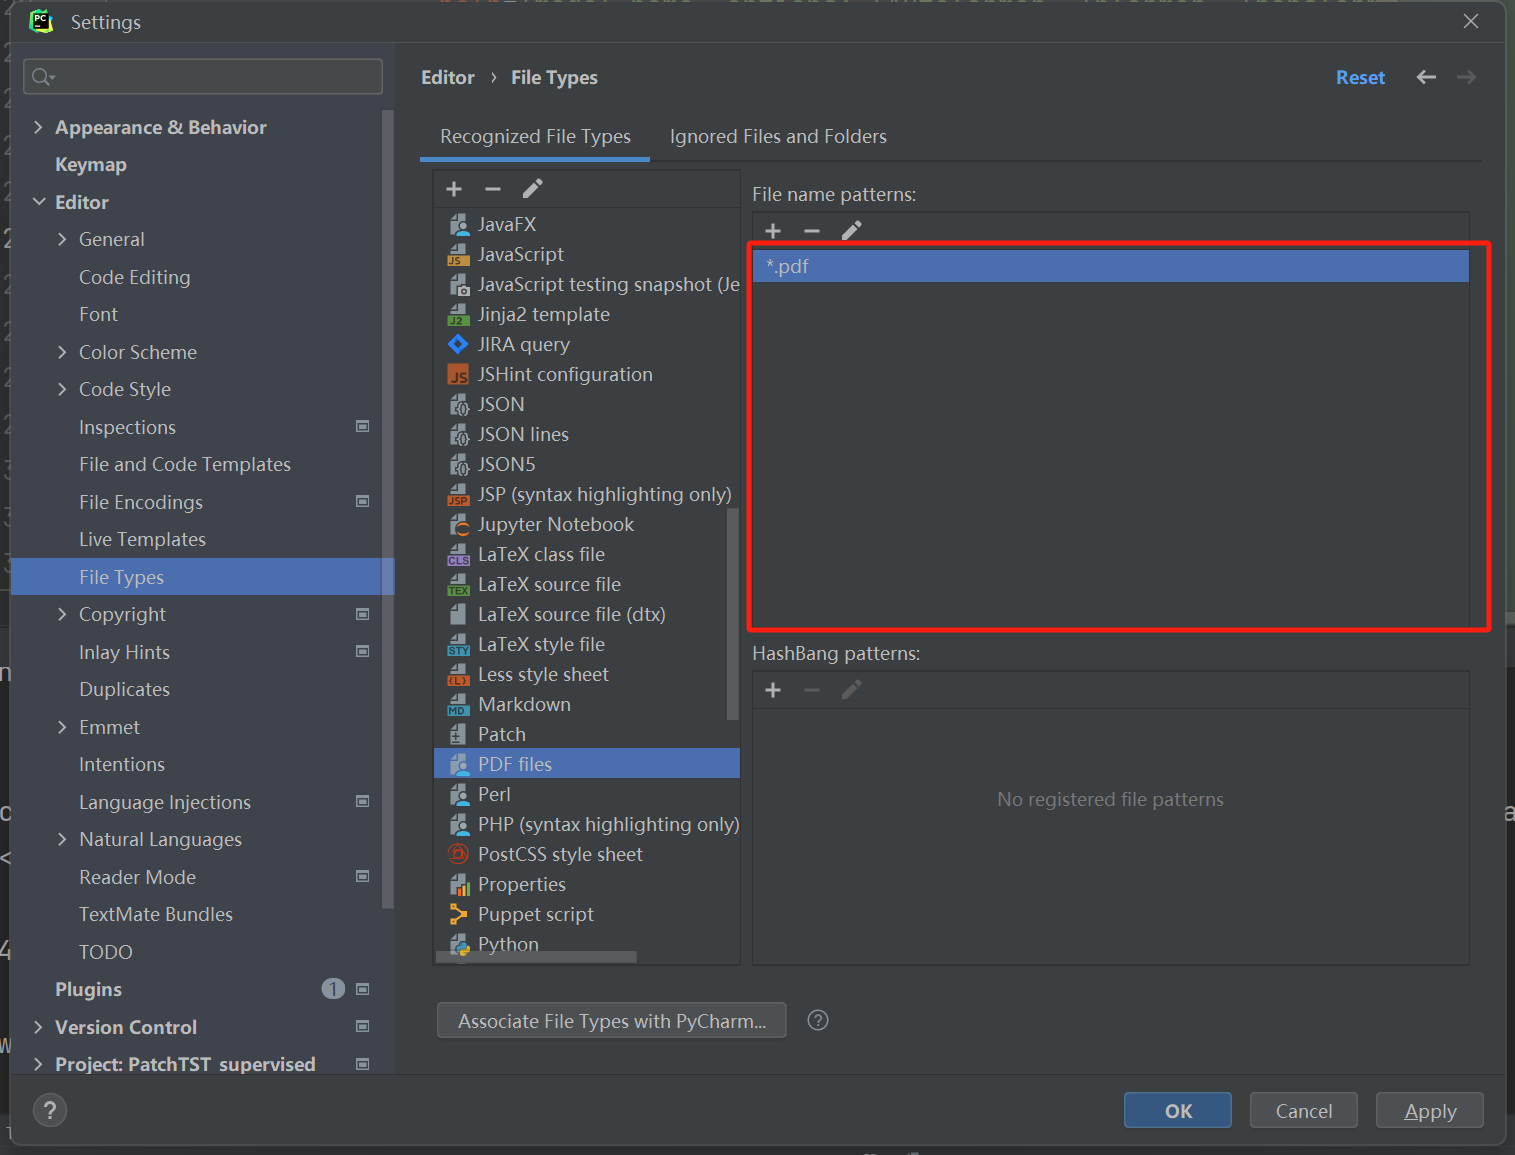Collapse the Editor section
The width and height of the screenshot is (1515, 1155).
pyautogui.click(x=39, y=202)
